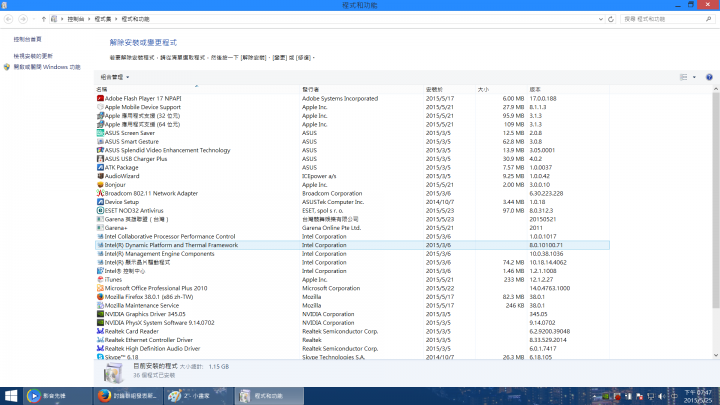
Task: Sort by the 名稱 name column header
Action: coord(197,90)
